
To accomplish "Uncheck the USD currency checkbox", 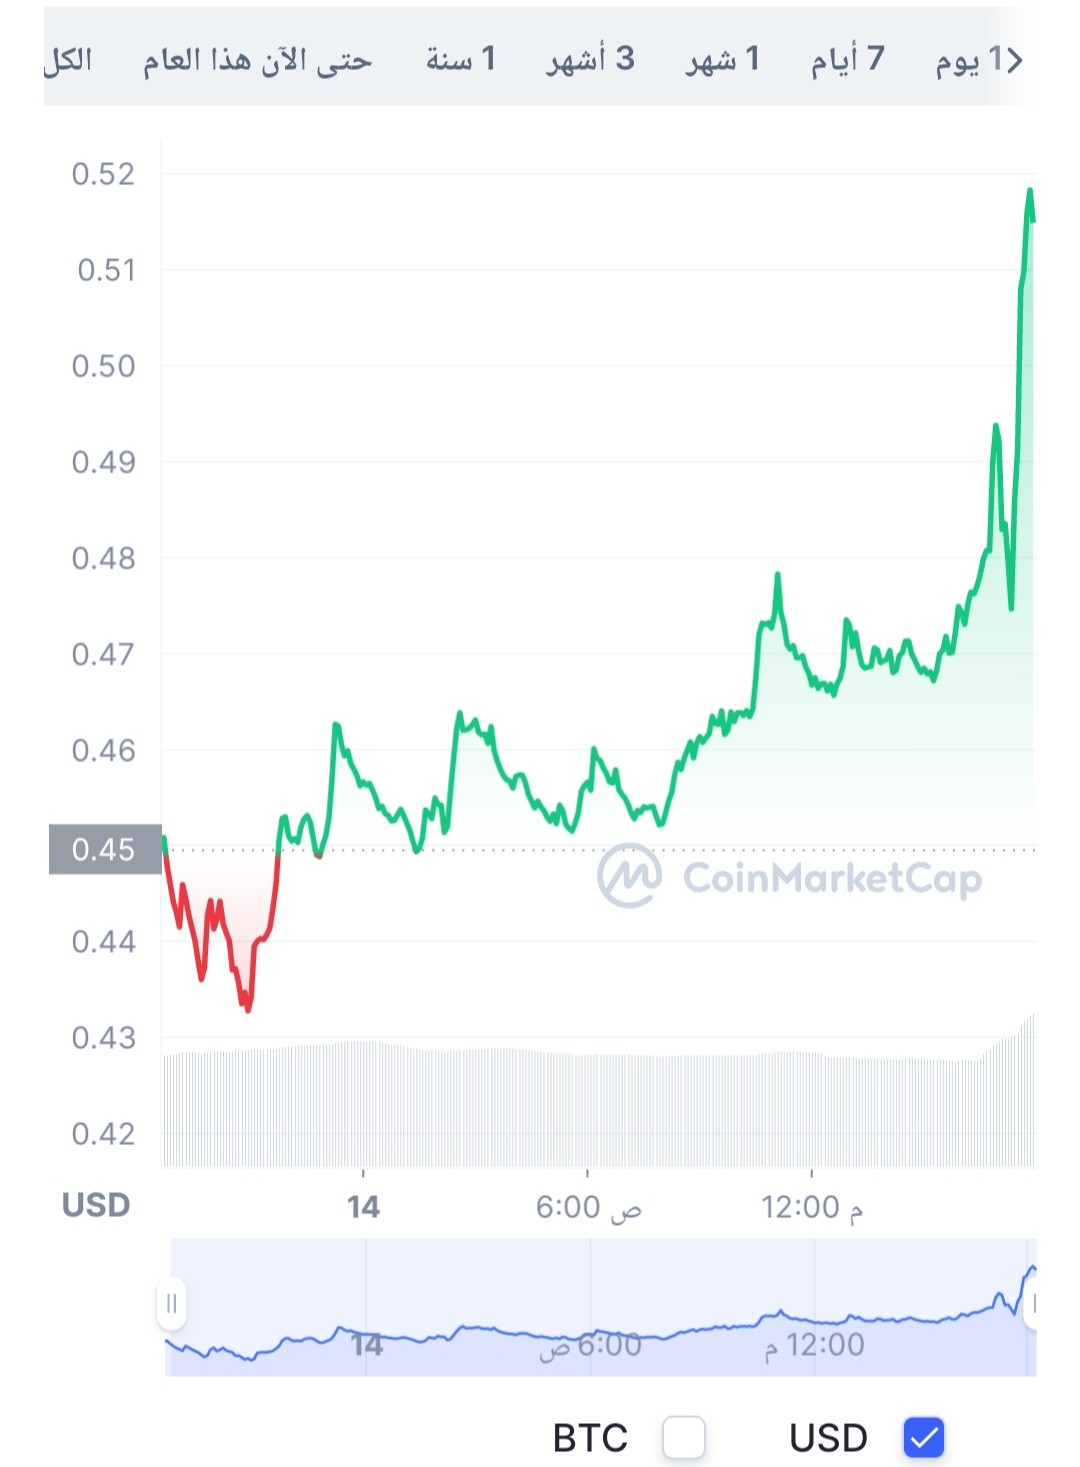I will point(924,1438).
